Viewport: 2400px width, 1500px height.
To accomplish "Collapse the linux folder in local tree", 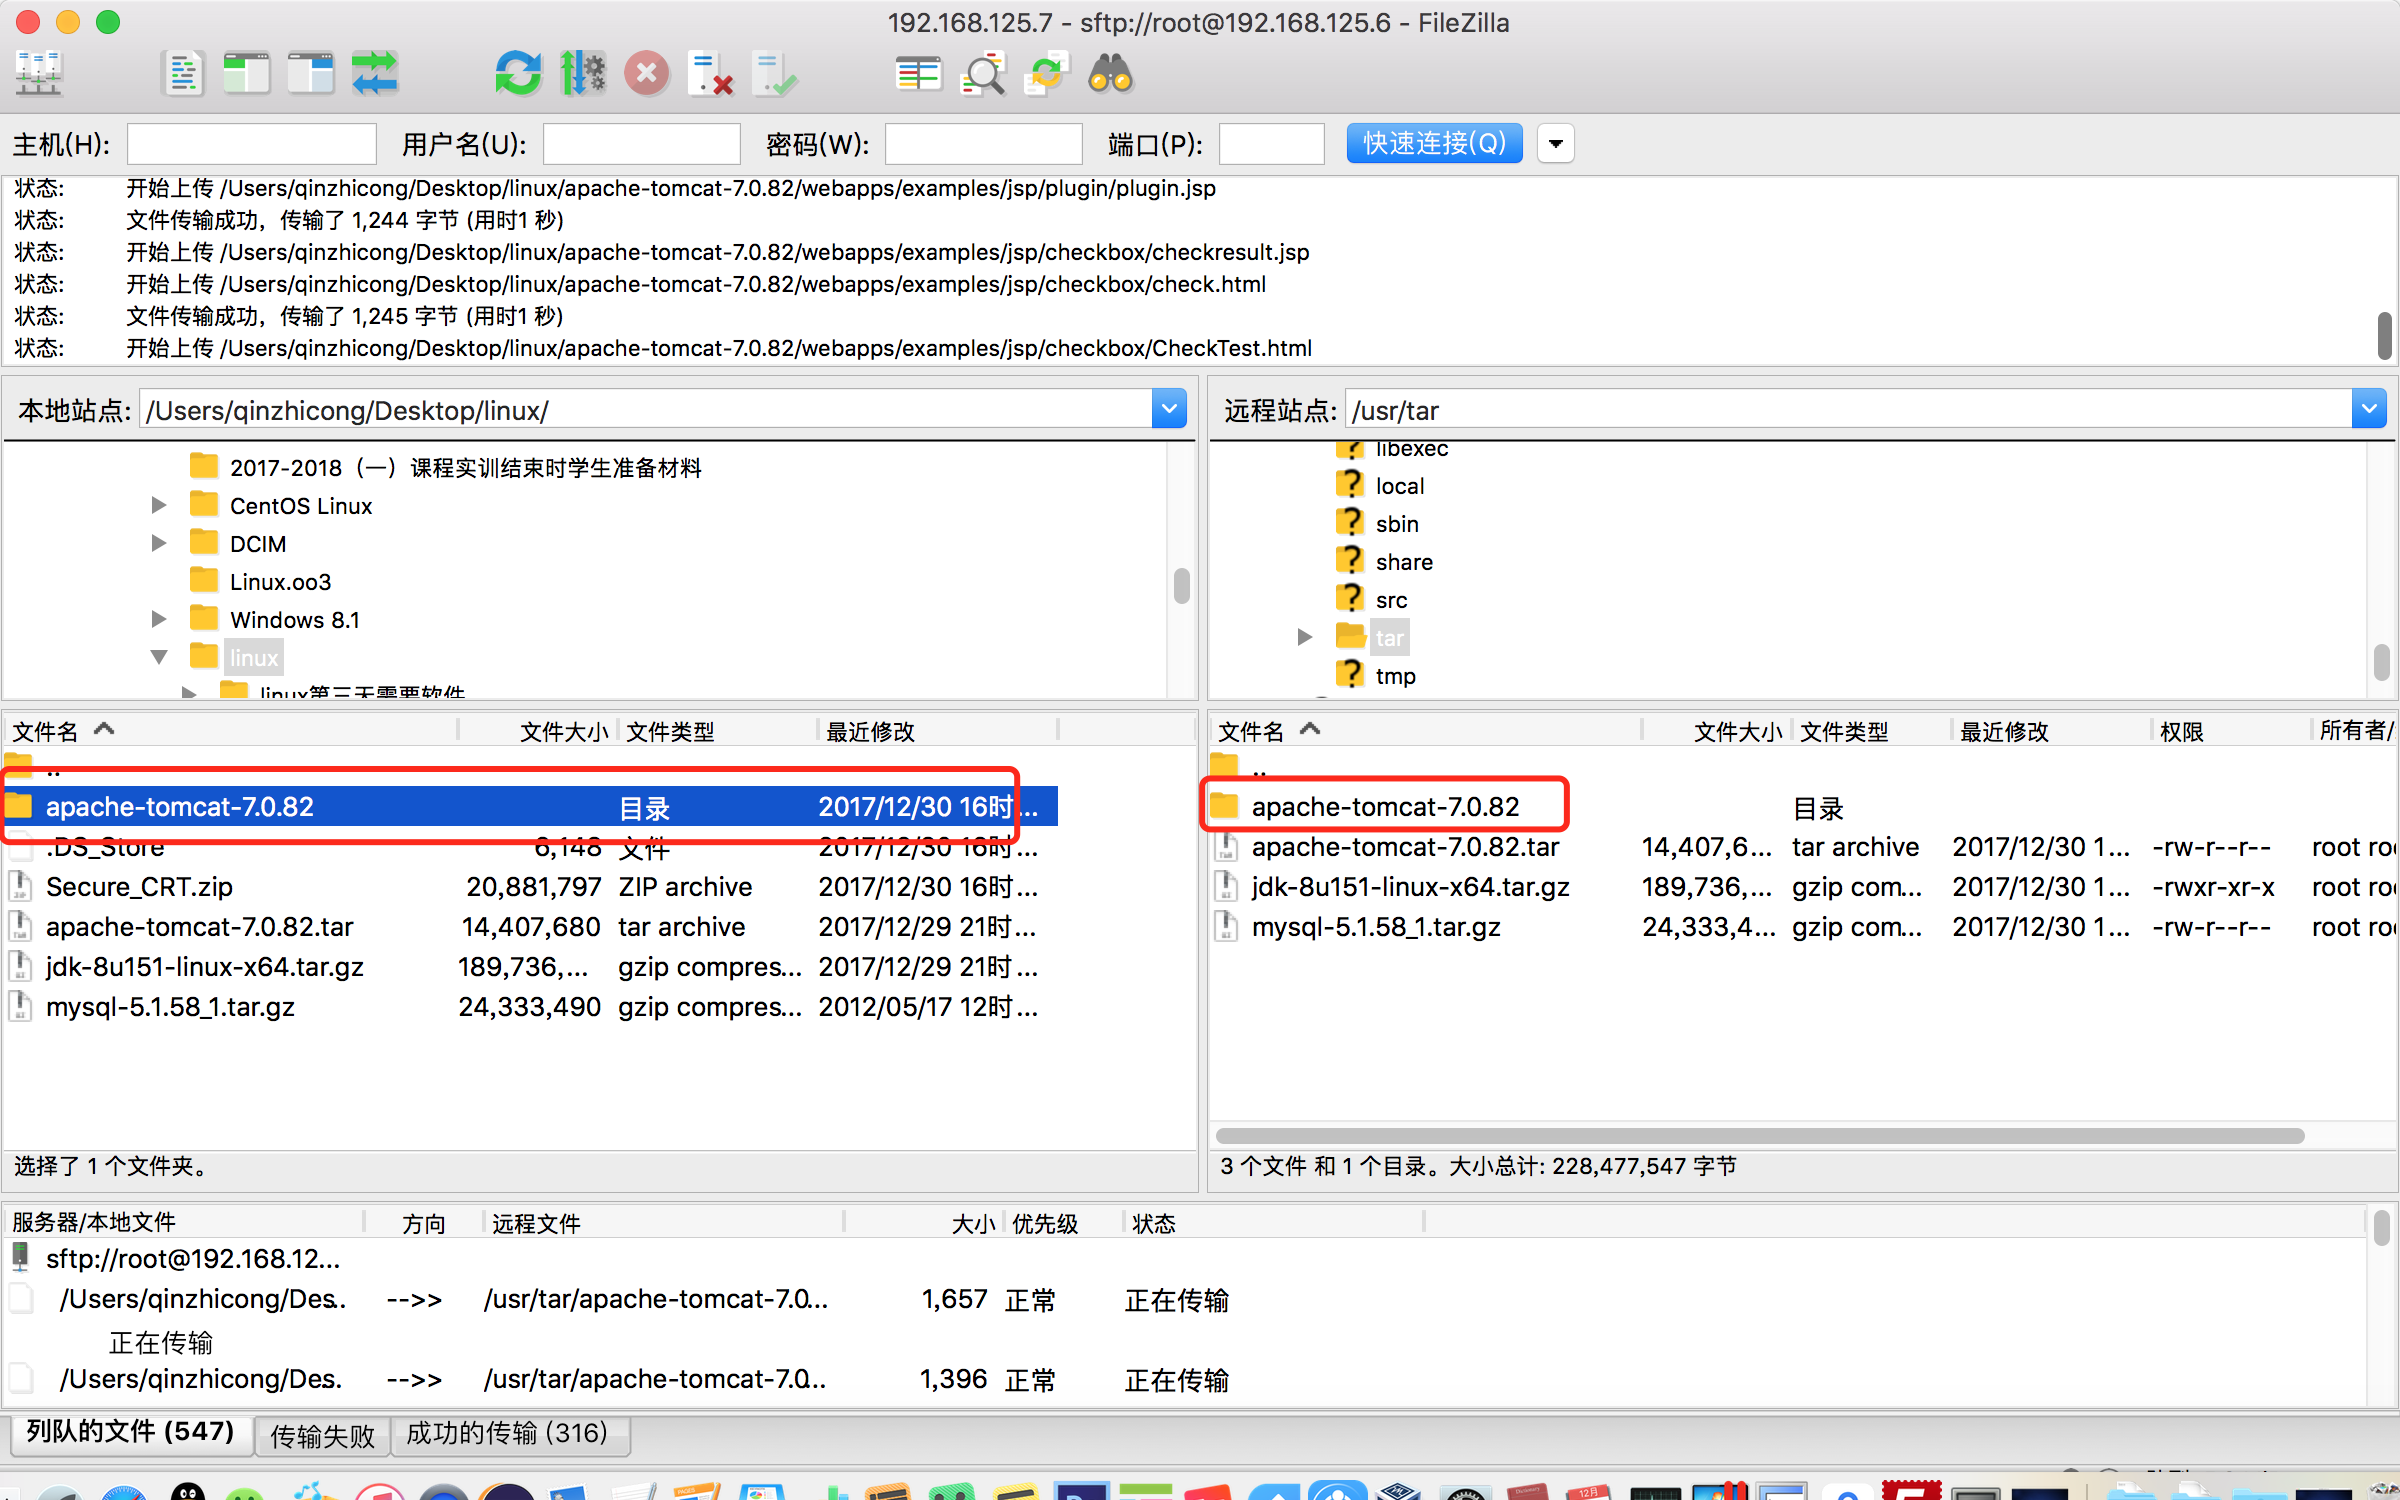I will (159, 657).
